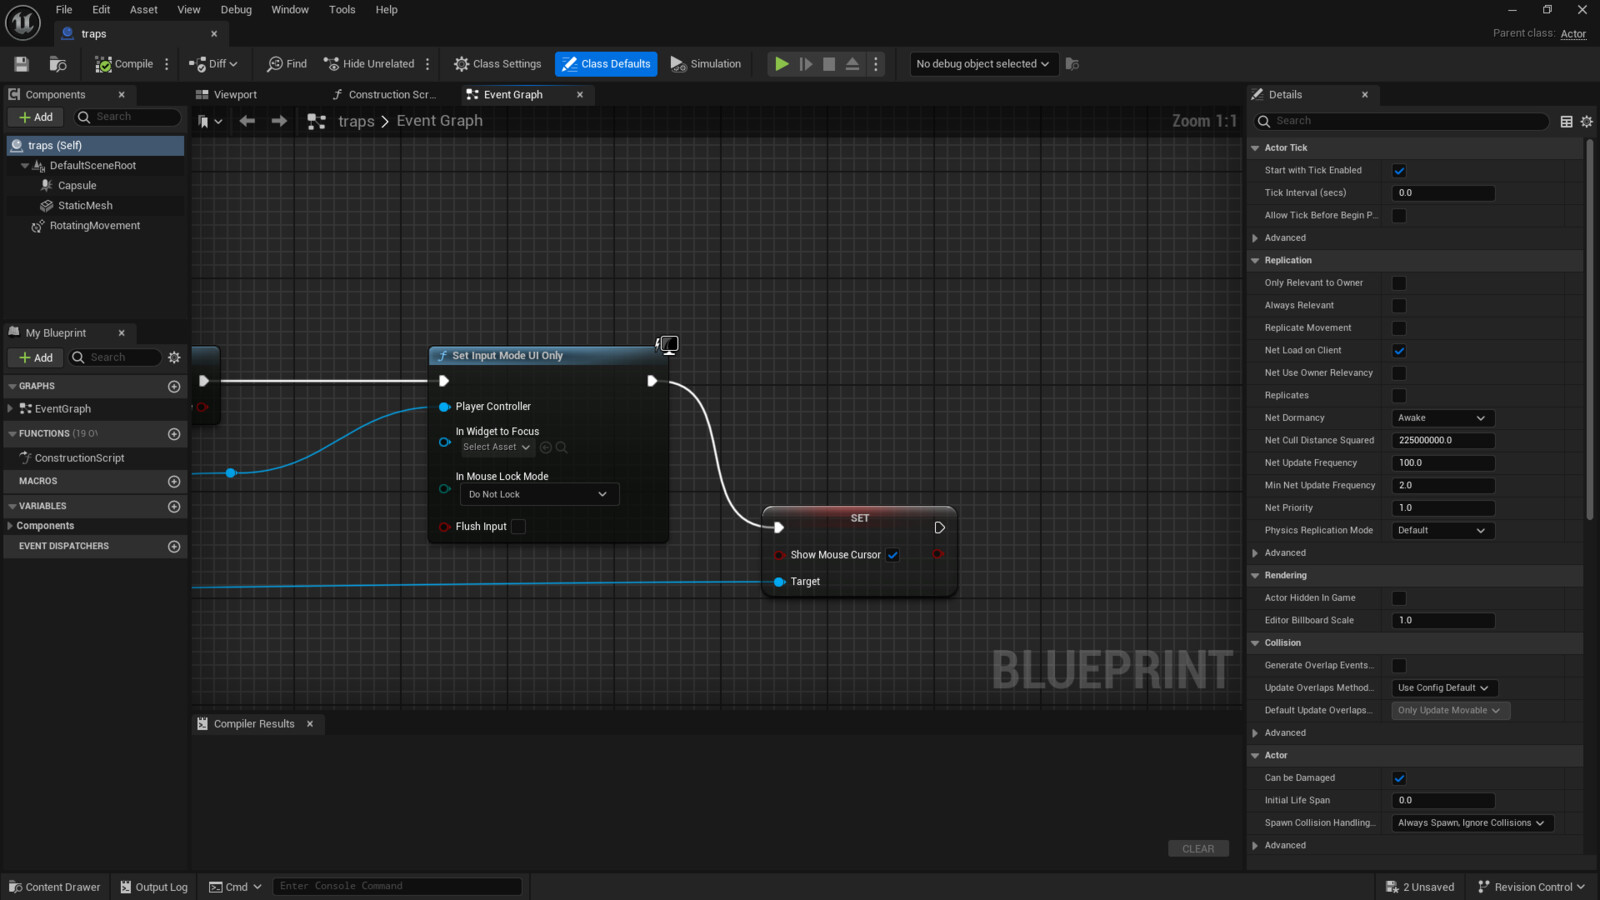
Task: Open the Debug menu
Action: (x=236, y=10)
